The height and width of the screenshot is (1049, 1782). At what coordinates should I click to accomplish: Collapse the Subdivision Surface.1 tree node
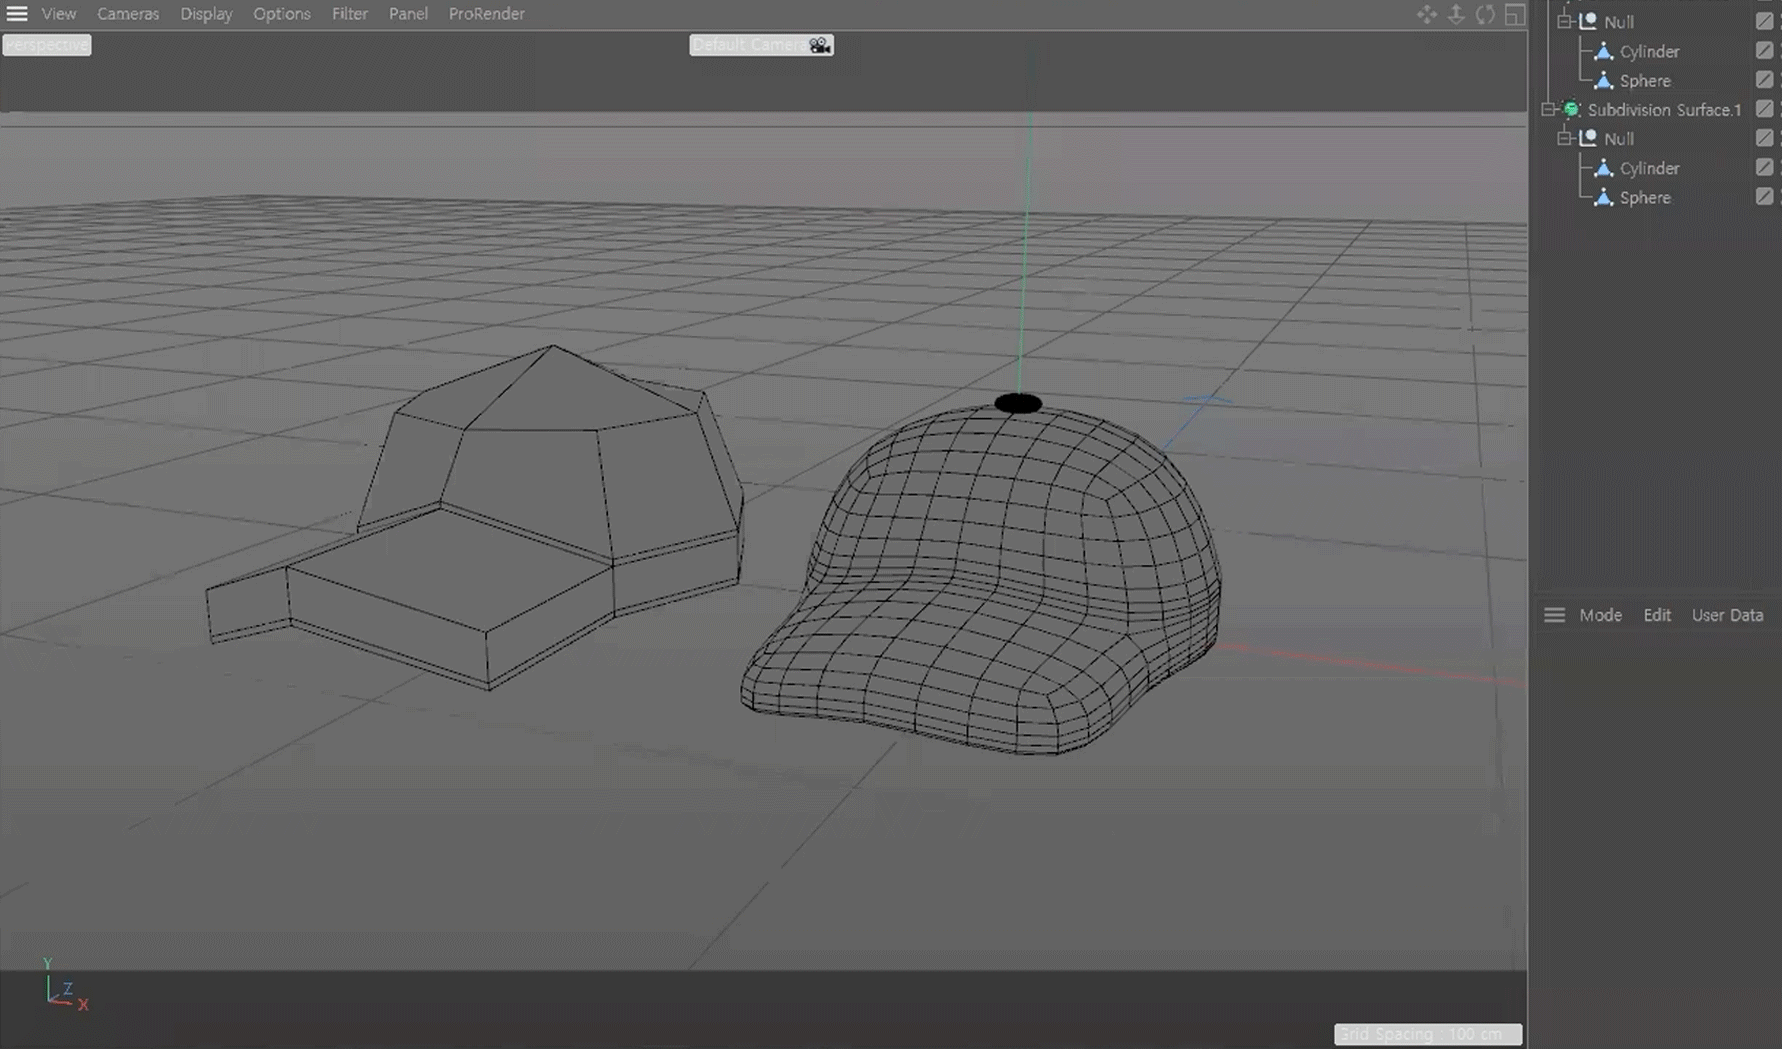pyautogui.click(x=1548, y=109)
